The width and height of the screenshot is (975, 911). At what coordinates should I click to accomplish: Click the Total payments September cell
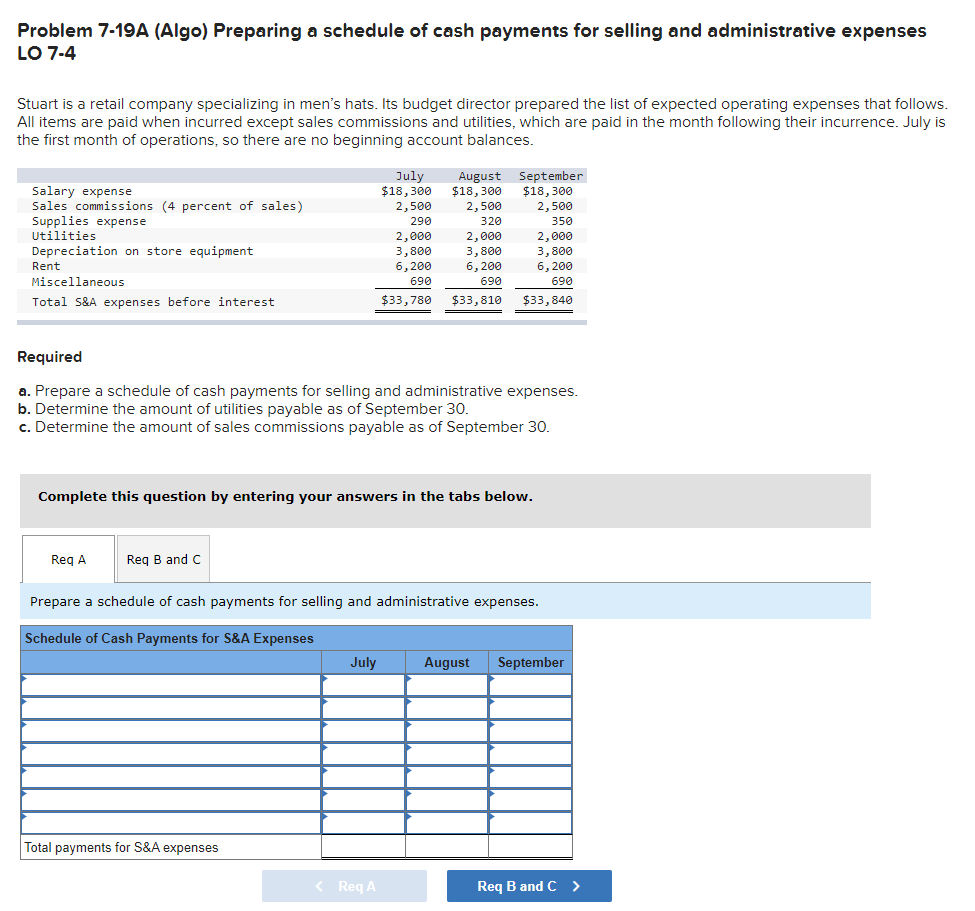coord(531,847)
